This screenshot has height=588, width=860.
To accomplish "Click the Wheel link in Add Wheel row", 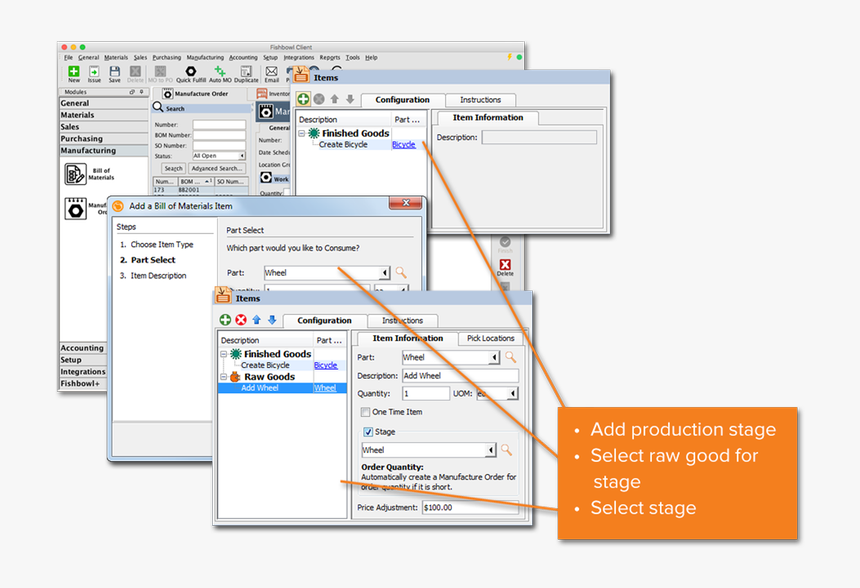I will 325,388.
